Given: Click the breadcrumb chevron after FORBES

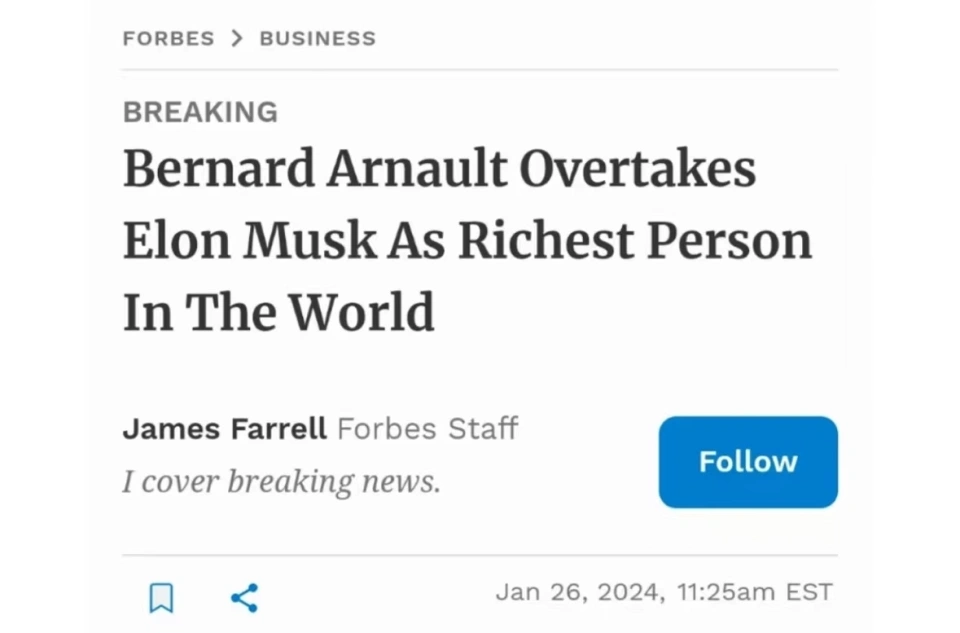Looking at the screenshot, I should 237,38.
